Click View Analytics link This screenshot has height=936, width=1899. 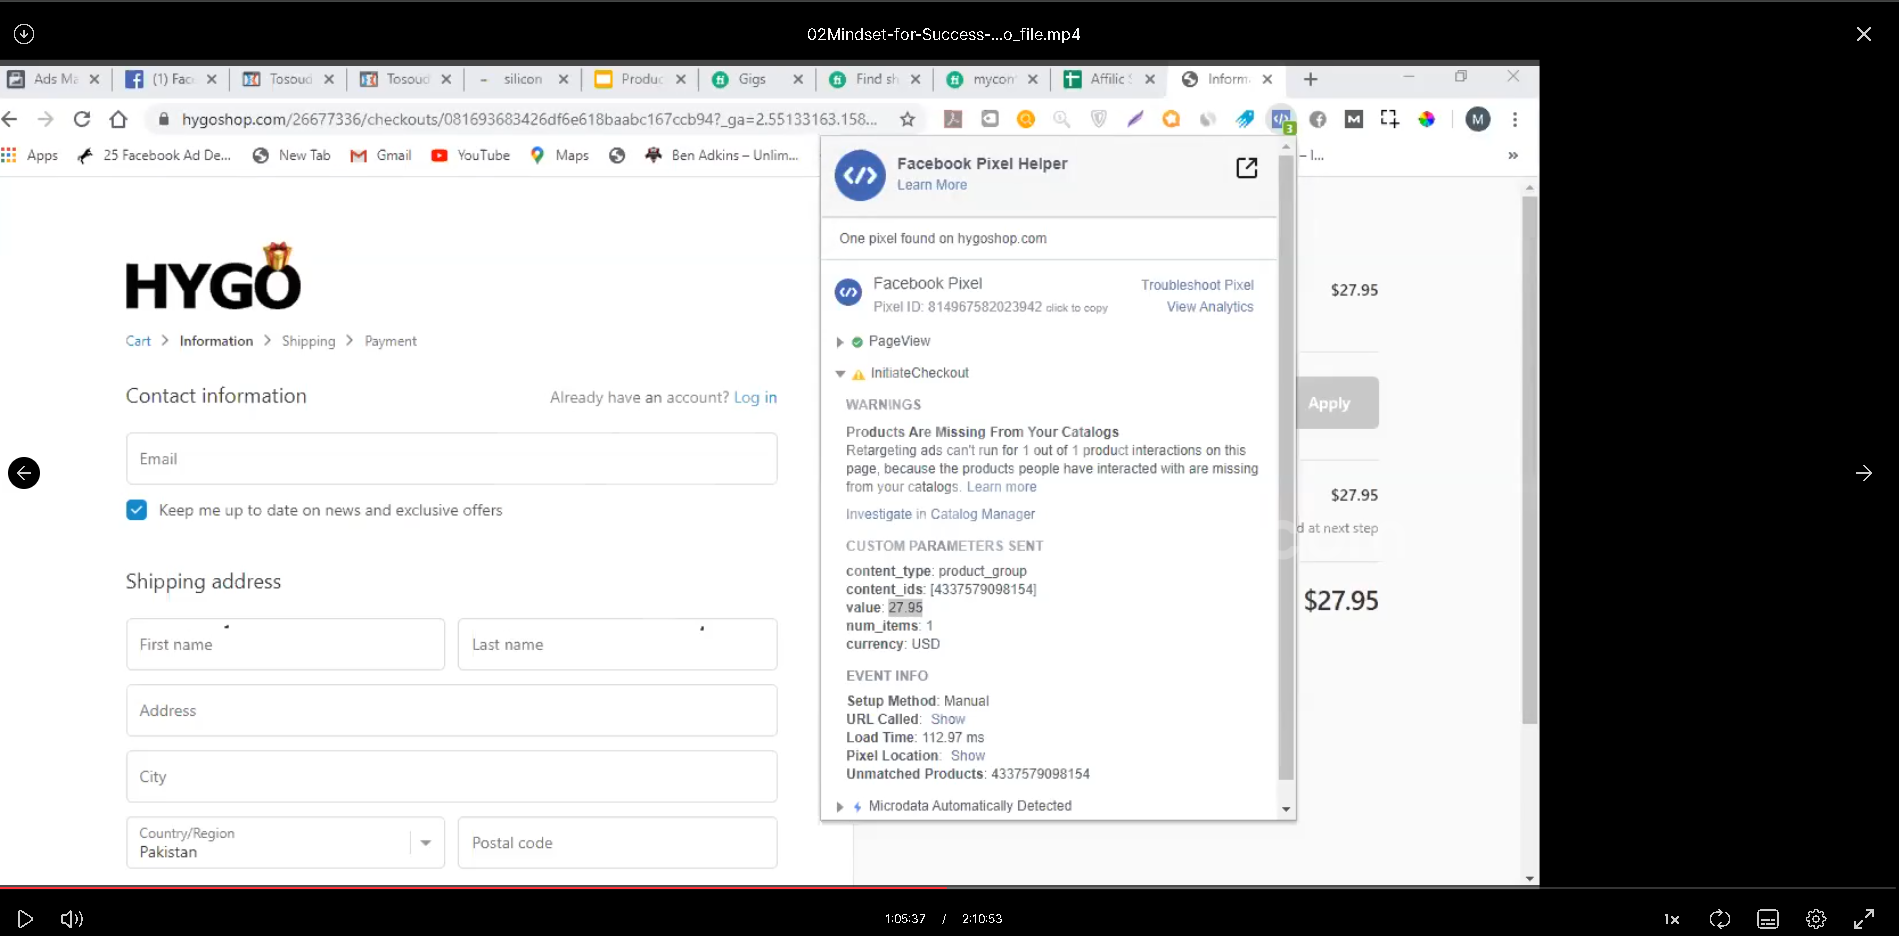pyautogui.click(x=1210, y=307)
